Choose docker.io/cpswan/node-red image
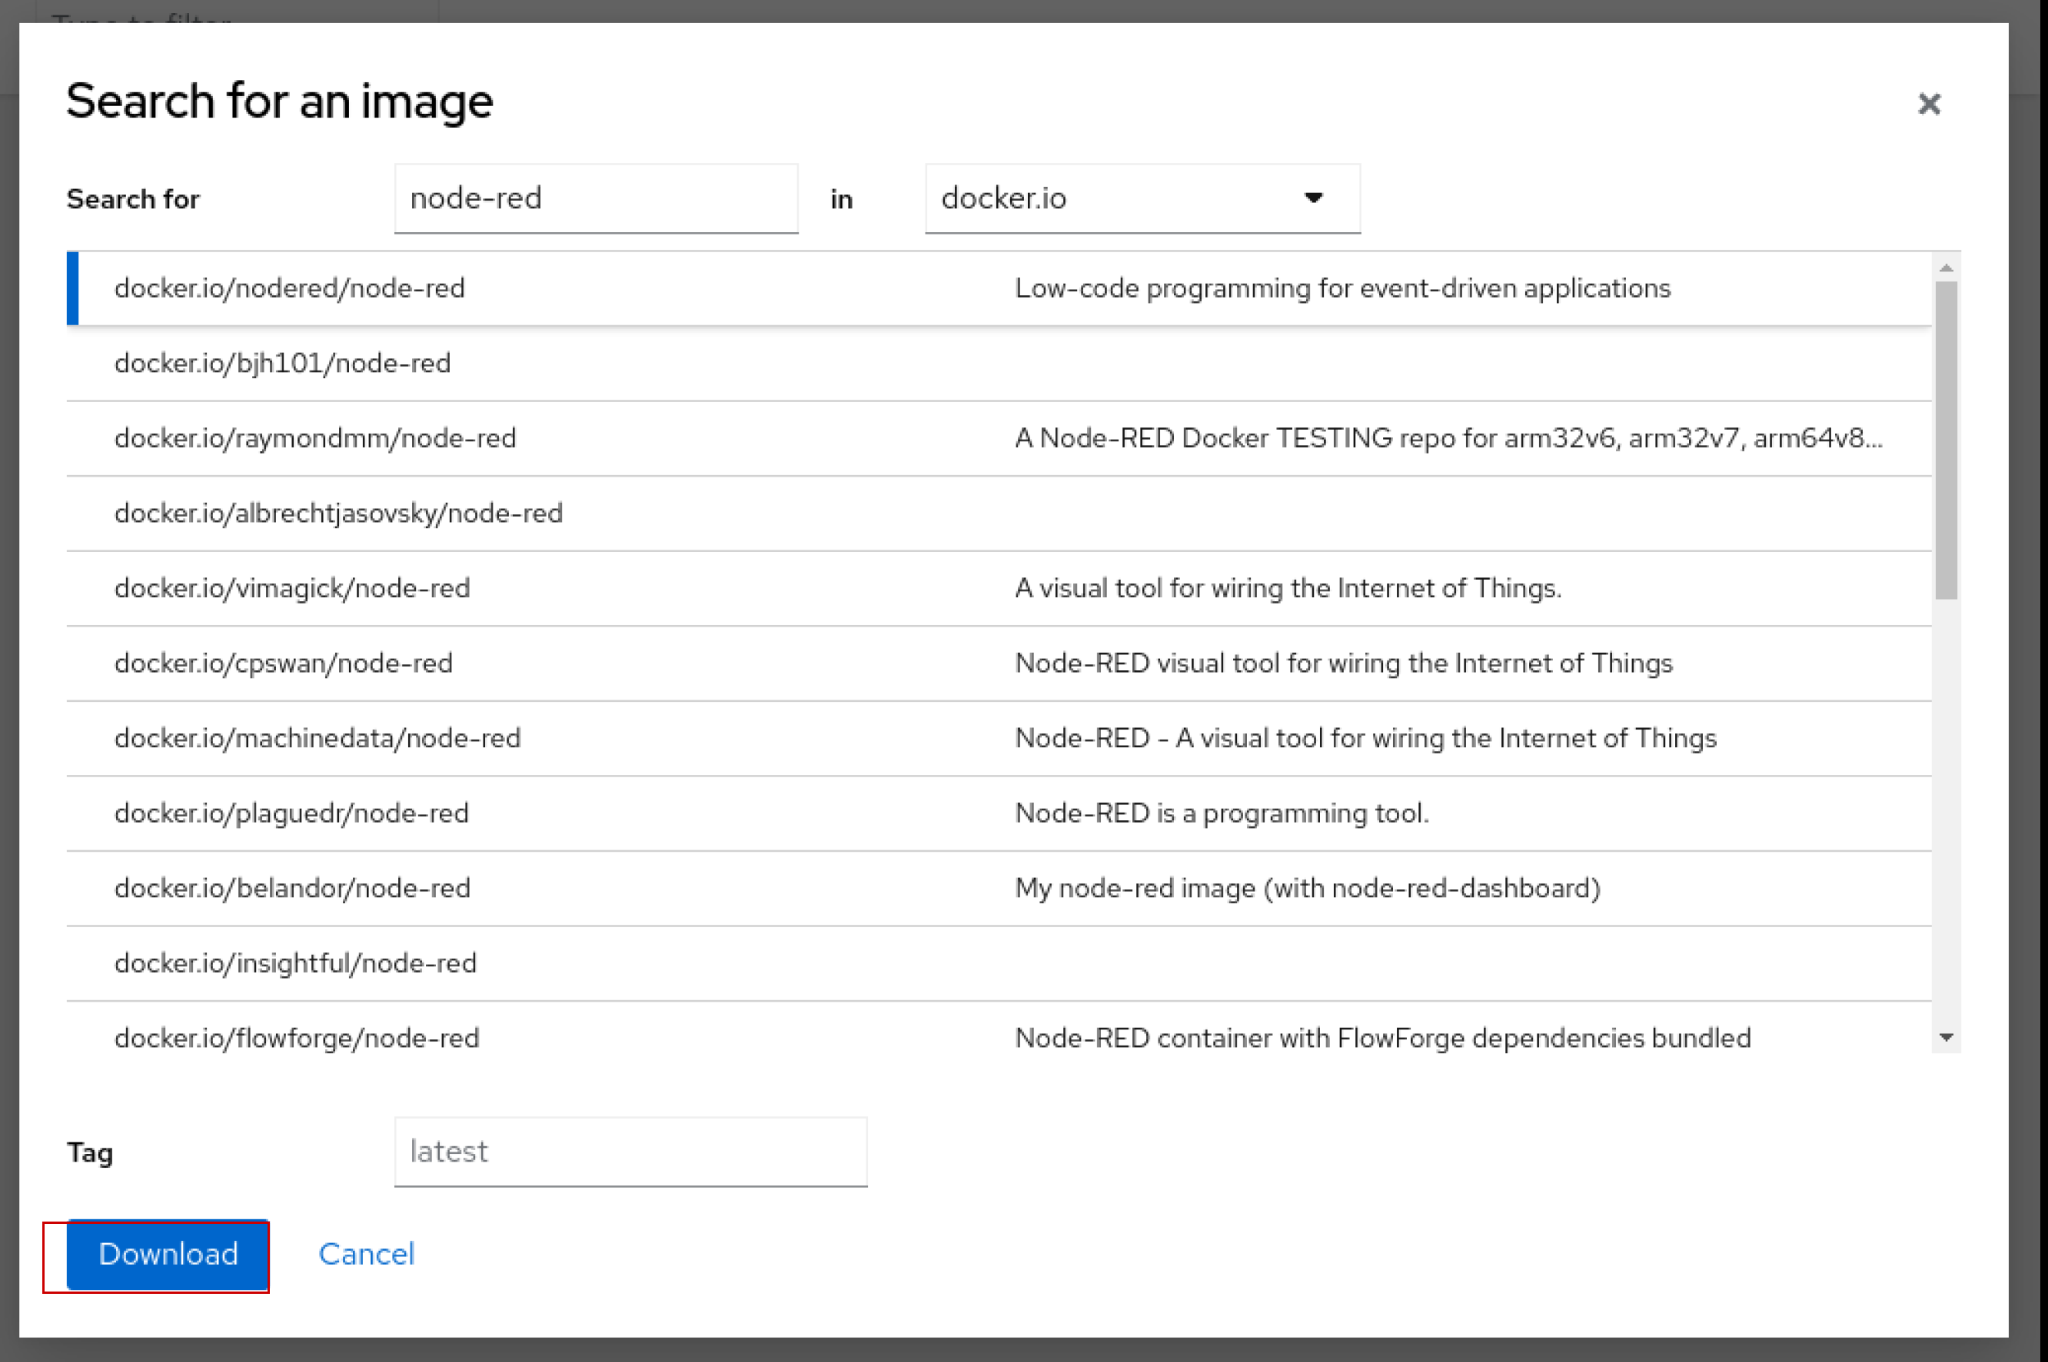 pyautogui.click(x=283, y=664)
